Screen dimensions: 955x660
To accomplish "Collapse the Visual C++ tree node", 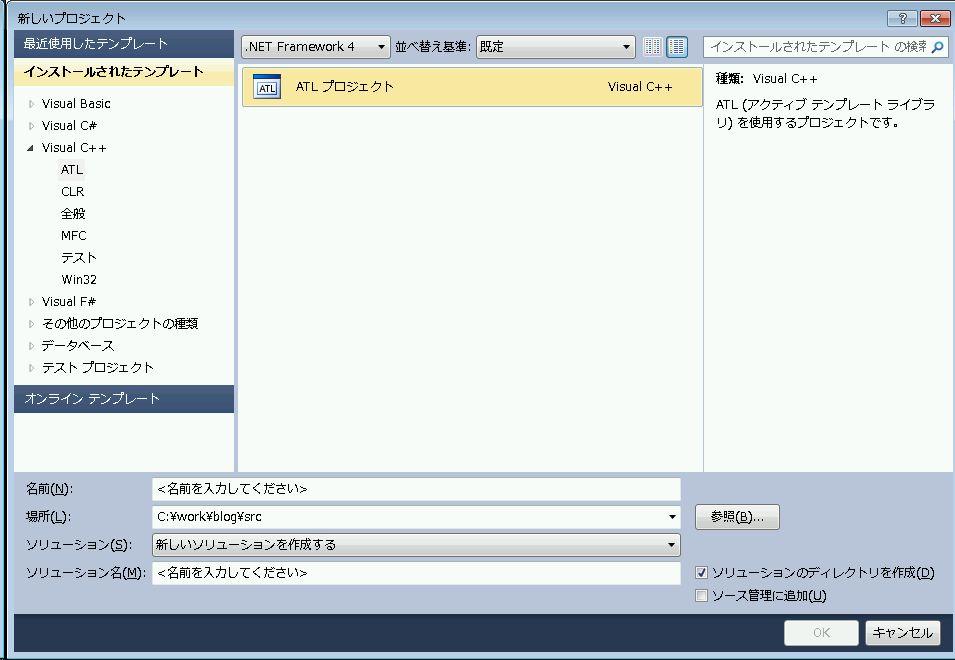I will (x=32, y=148).
